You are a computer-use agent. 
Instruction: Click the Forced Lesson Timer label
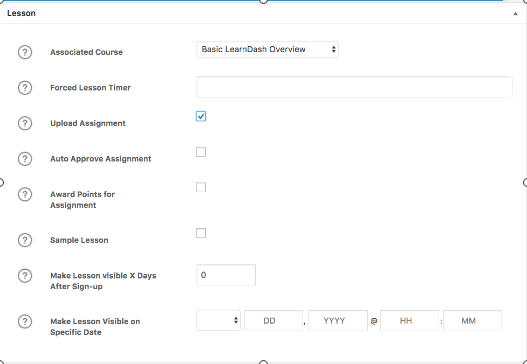click(x=90, y=88)
